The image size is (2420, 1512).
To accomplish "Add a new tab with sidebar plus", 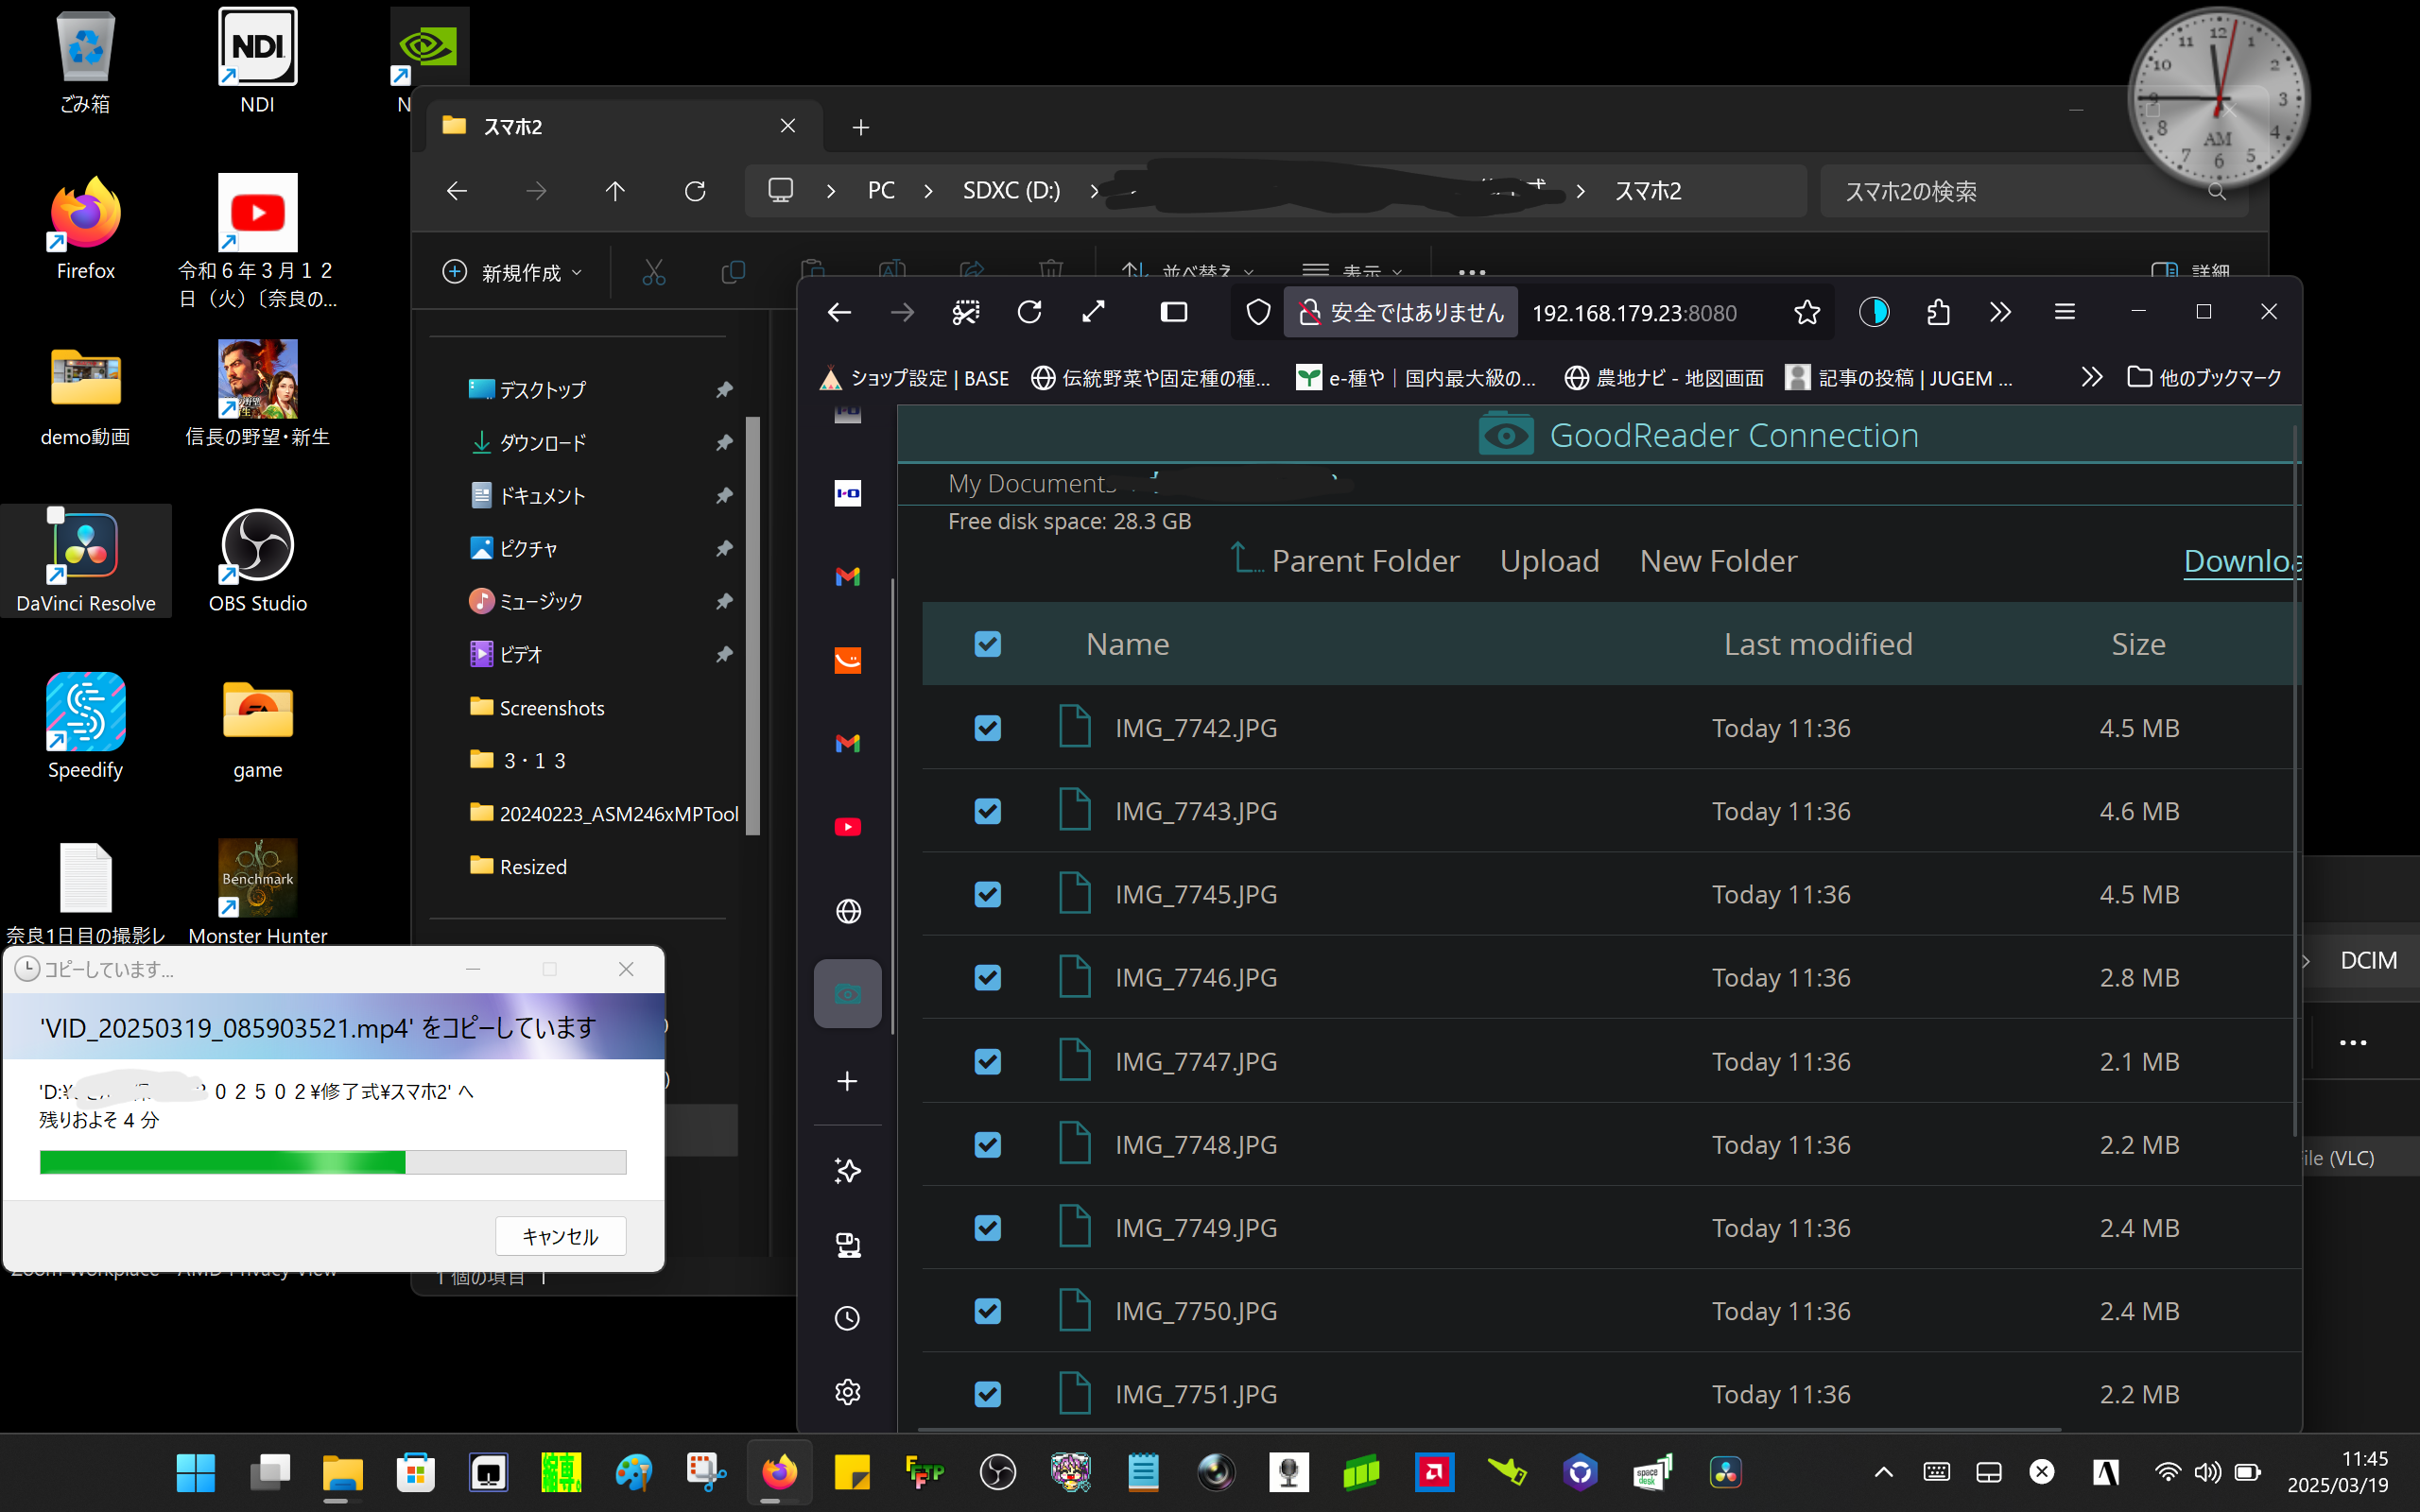I will [x=847, y=1081].
